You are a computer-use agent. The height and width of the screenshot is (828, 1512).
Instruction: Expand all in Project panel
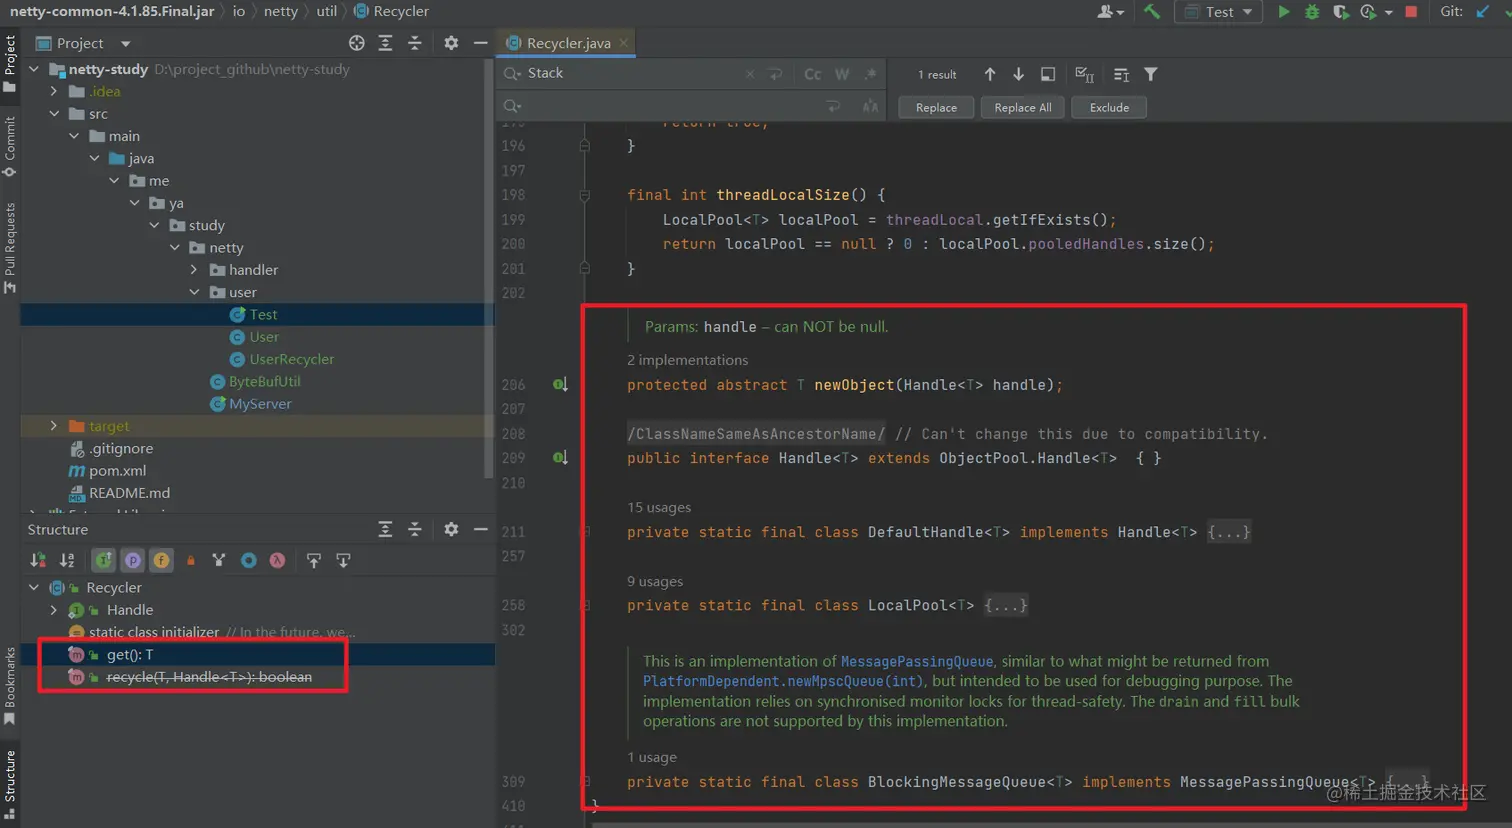click(x=385, y=43)
